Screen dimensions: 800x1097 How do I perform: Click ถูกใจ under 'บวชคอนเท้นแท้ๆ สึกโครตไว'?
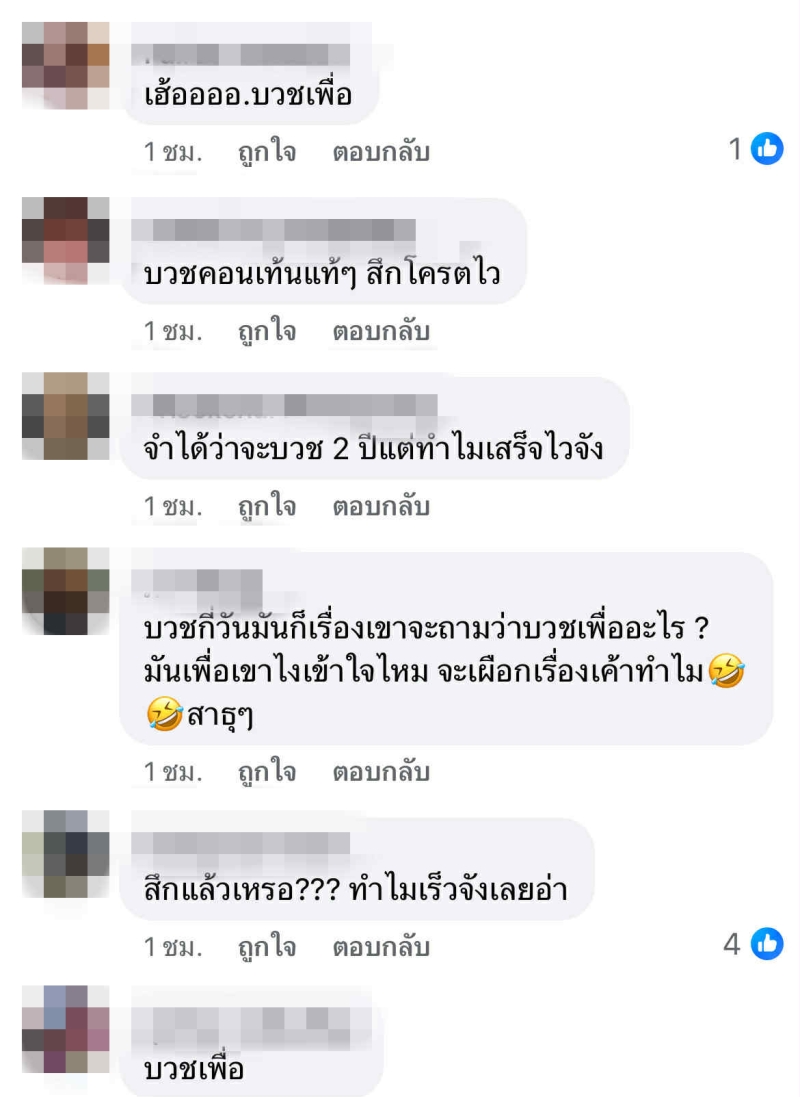click(267, 331)
